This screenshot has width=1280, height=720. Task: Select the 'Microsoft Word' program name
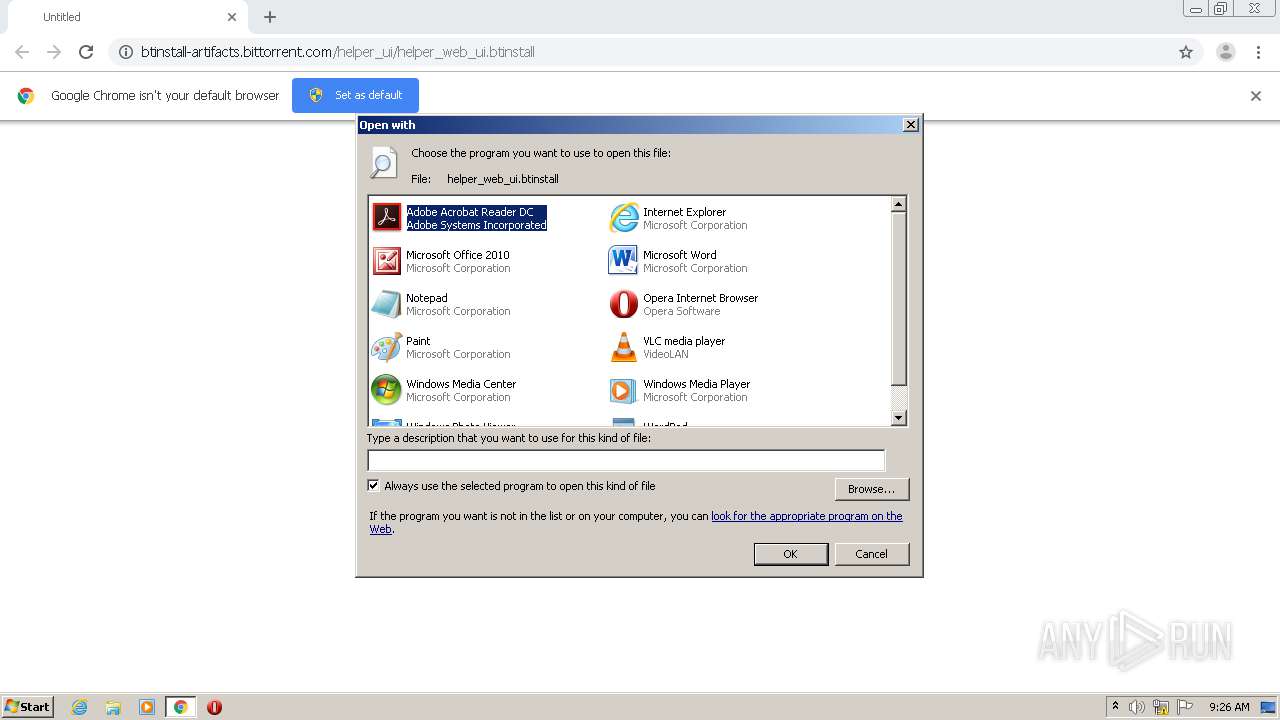tap(680, 255)
